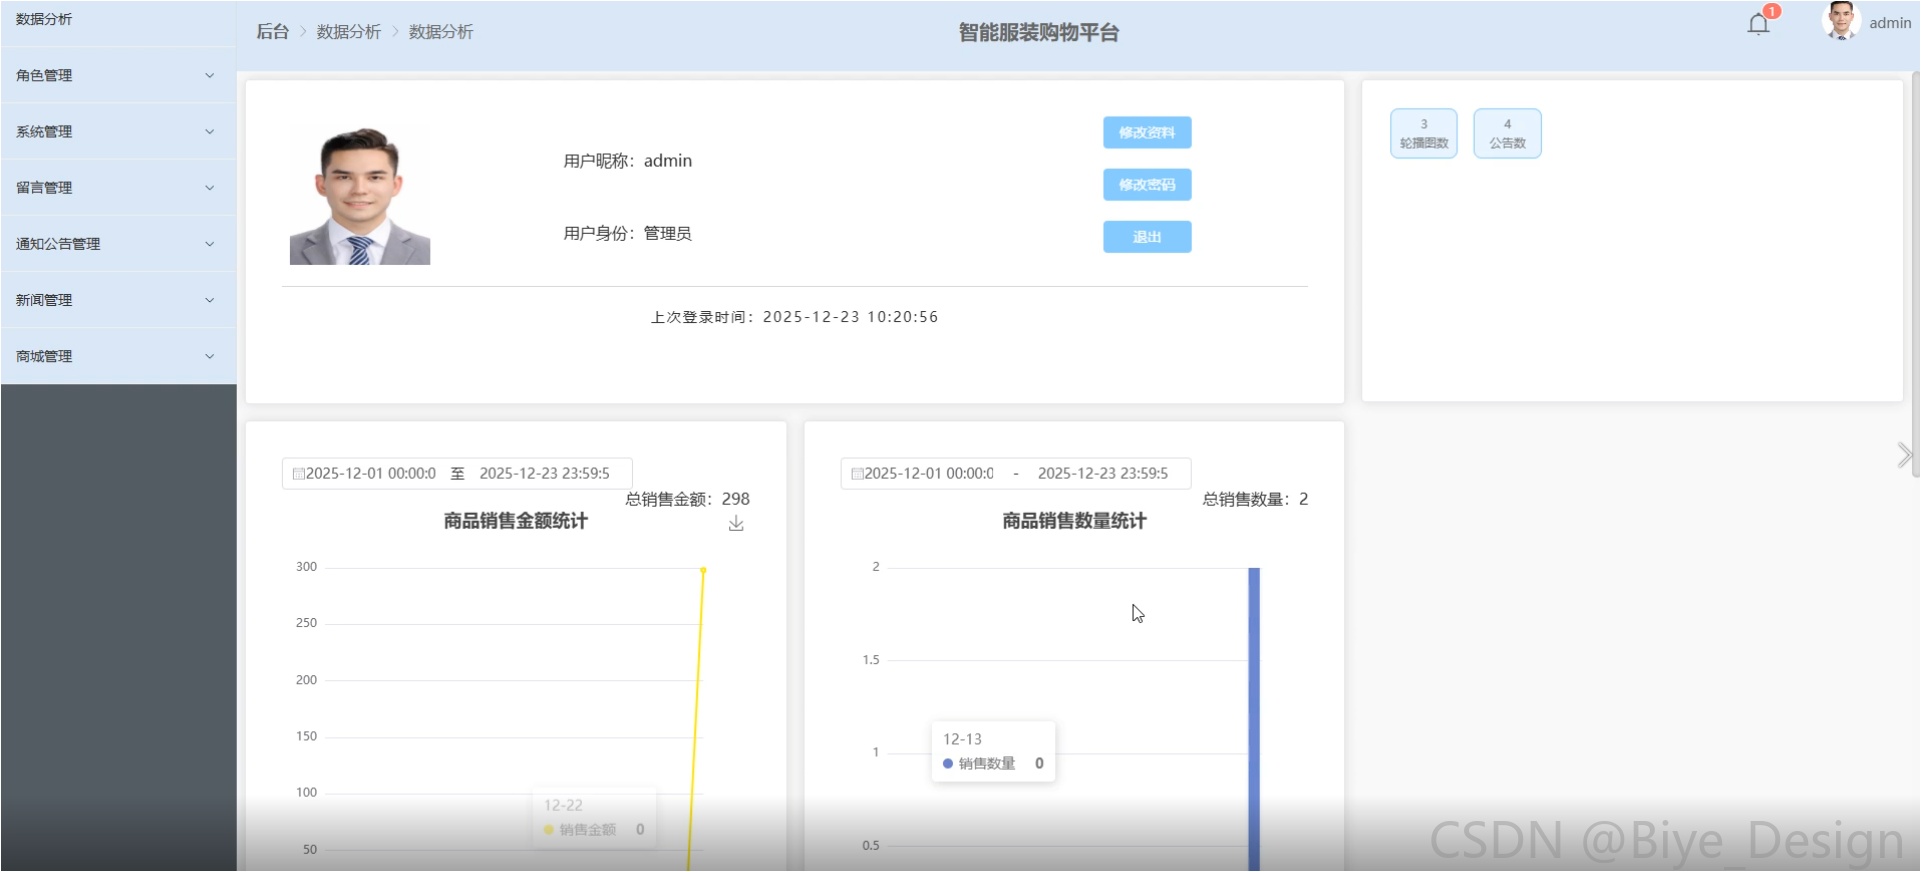Click chevron beside 角色管理
This screenshot has width=1921, height=872.
tap(209, 75)
